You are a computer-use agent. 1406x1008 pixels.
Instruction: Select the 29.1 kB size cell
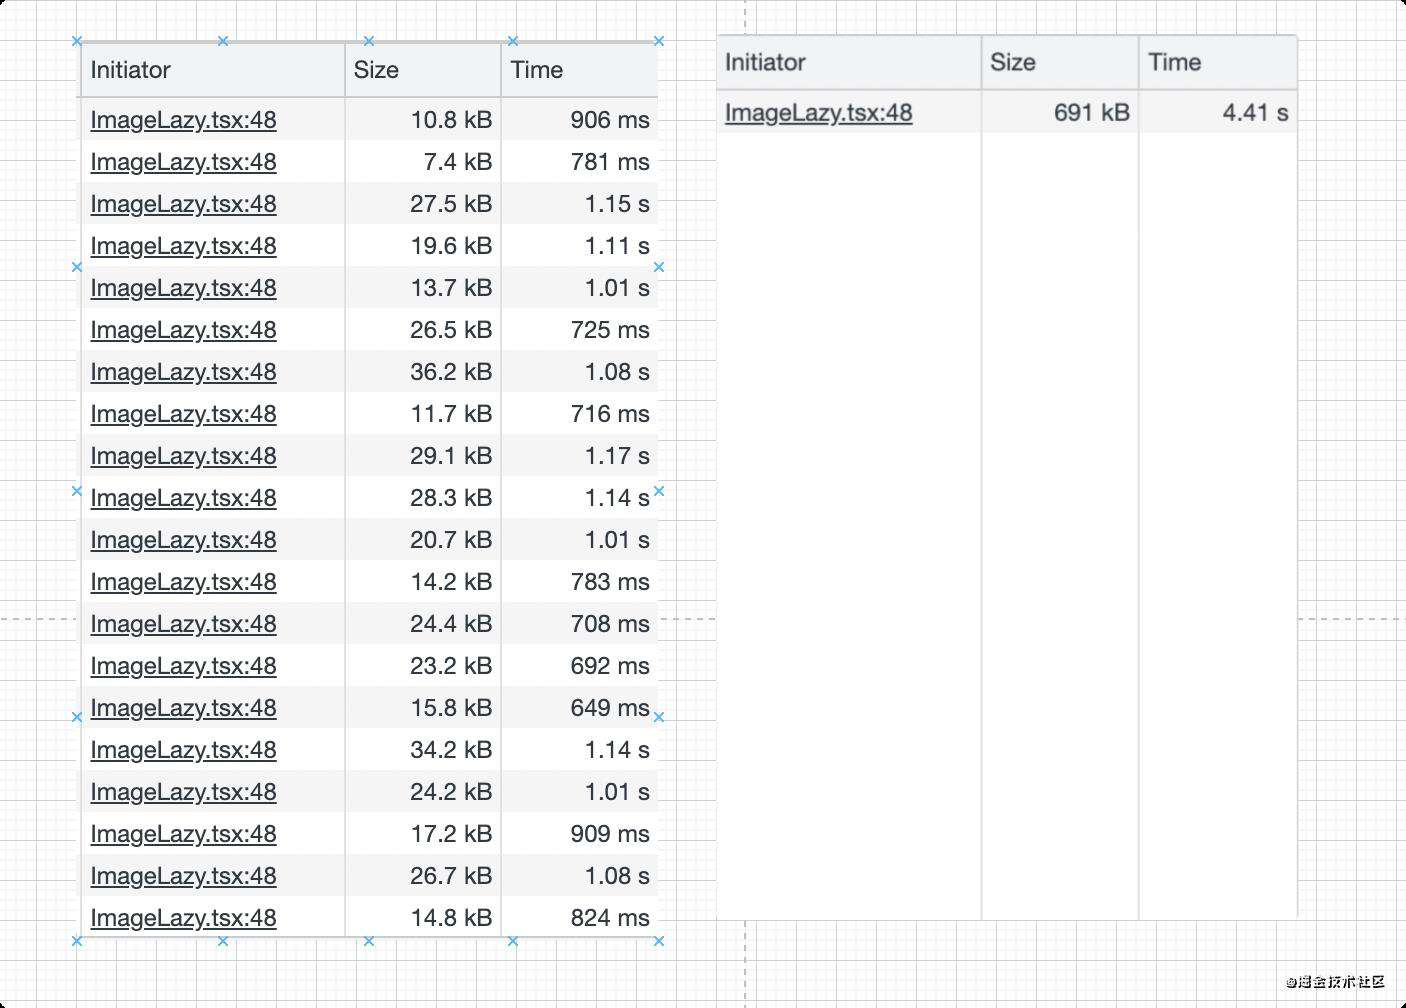pos(423,456)
